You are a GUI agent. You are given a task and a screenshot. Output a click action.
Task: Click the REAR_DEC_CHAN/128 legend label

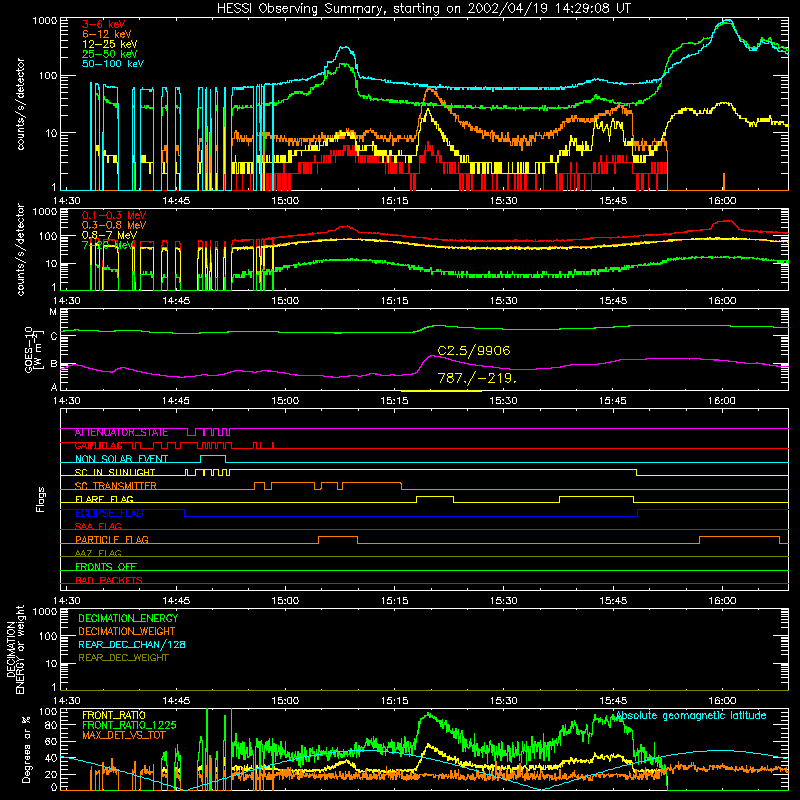pyautogui.click(x=132, y=645)
